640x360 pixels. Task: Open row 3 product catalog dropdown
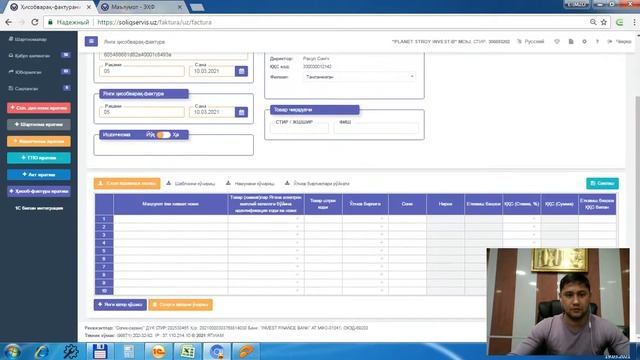297,235
